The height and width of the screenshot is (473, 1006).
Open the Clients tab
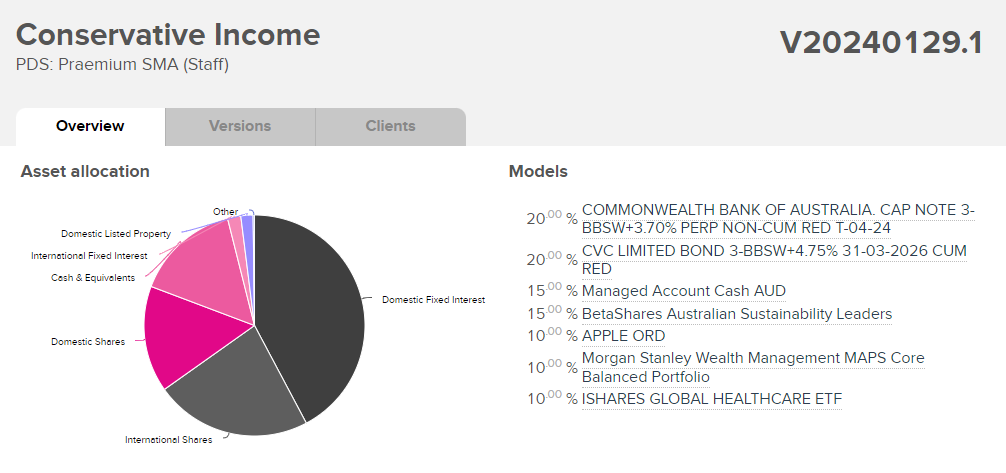pos(390,126)
